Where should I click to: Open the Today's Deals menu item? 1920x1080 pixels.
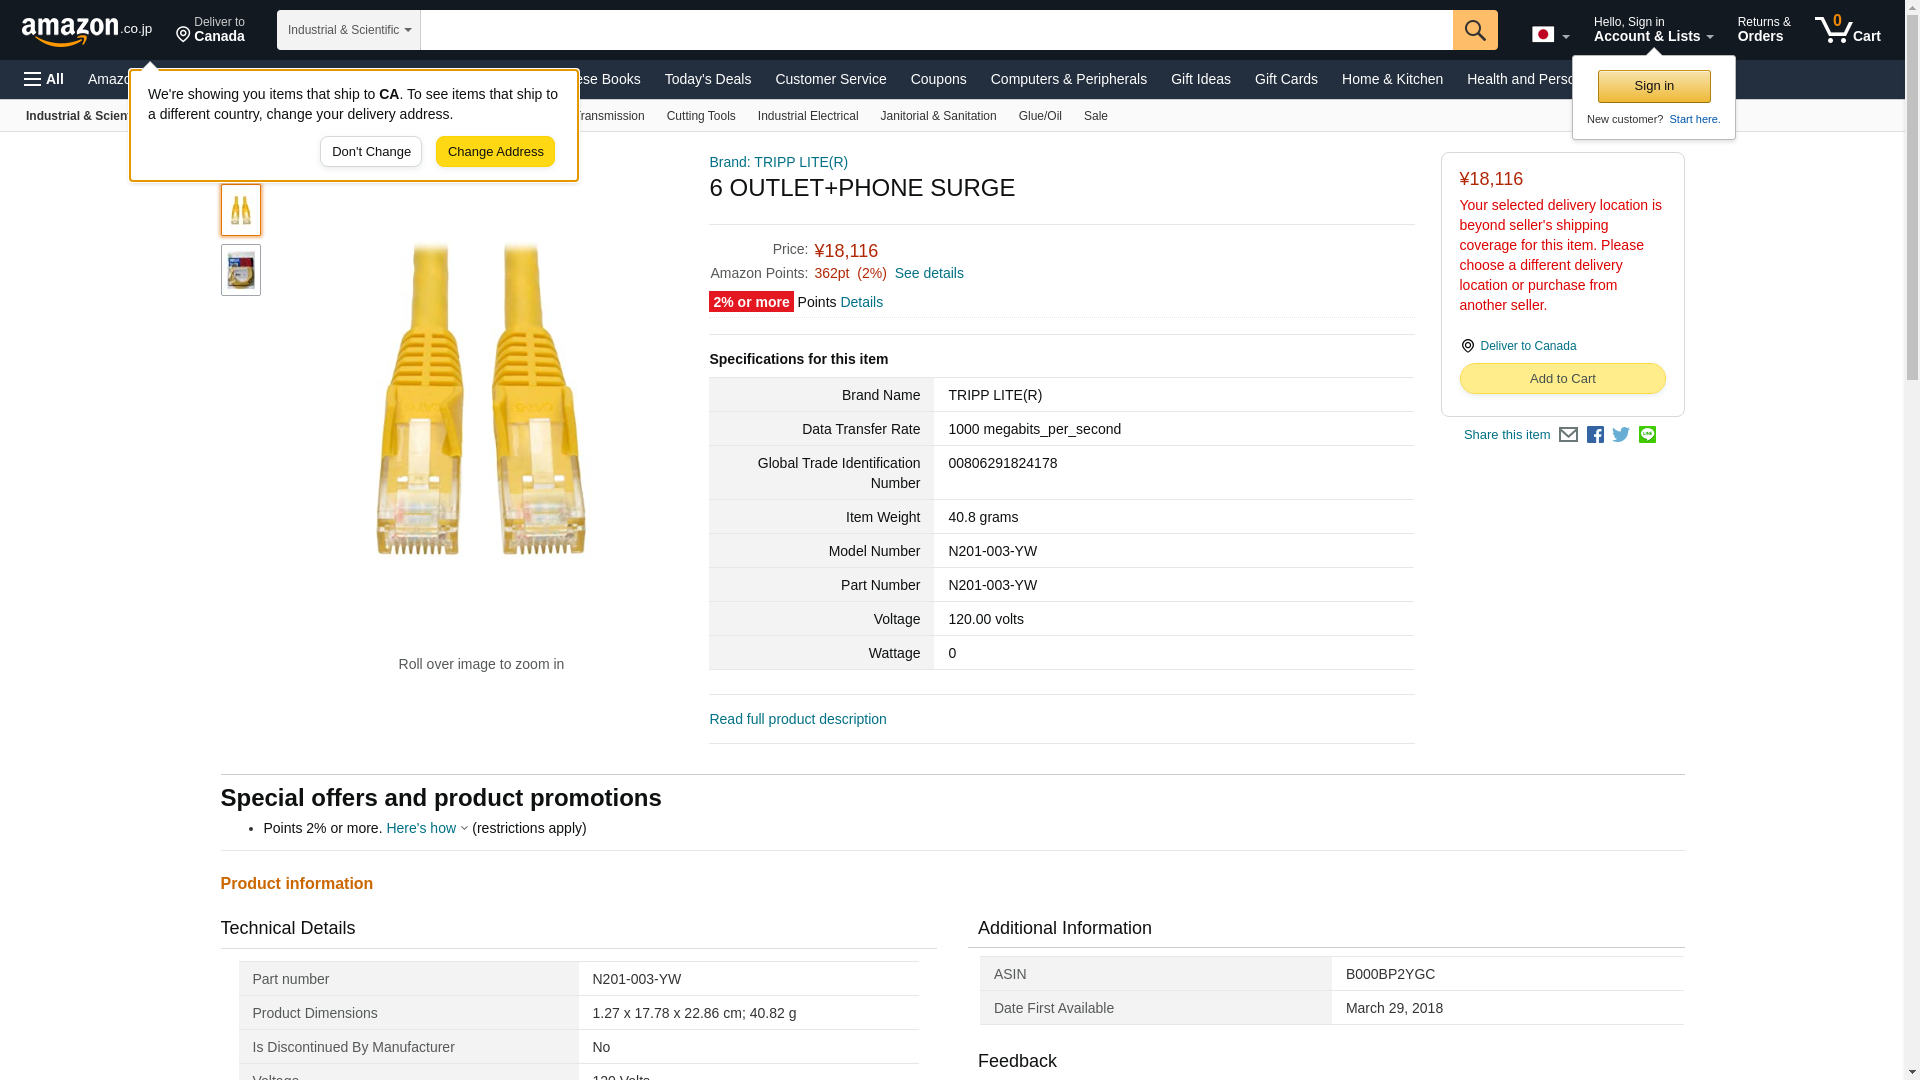(x=707, y=79)
